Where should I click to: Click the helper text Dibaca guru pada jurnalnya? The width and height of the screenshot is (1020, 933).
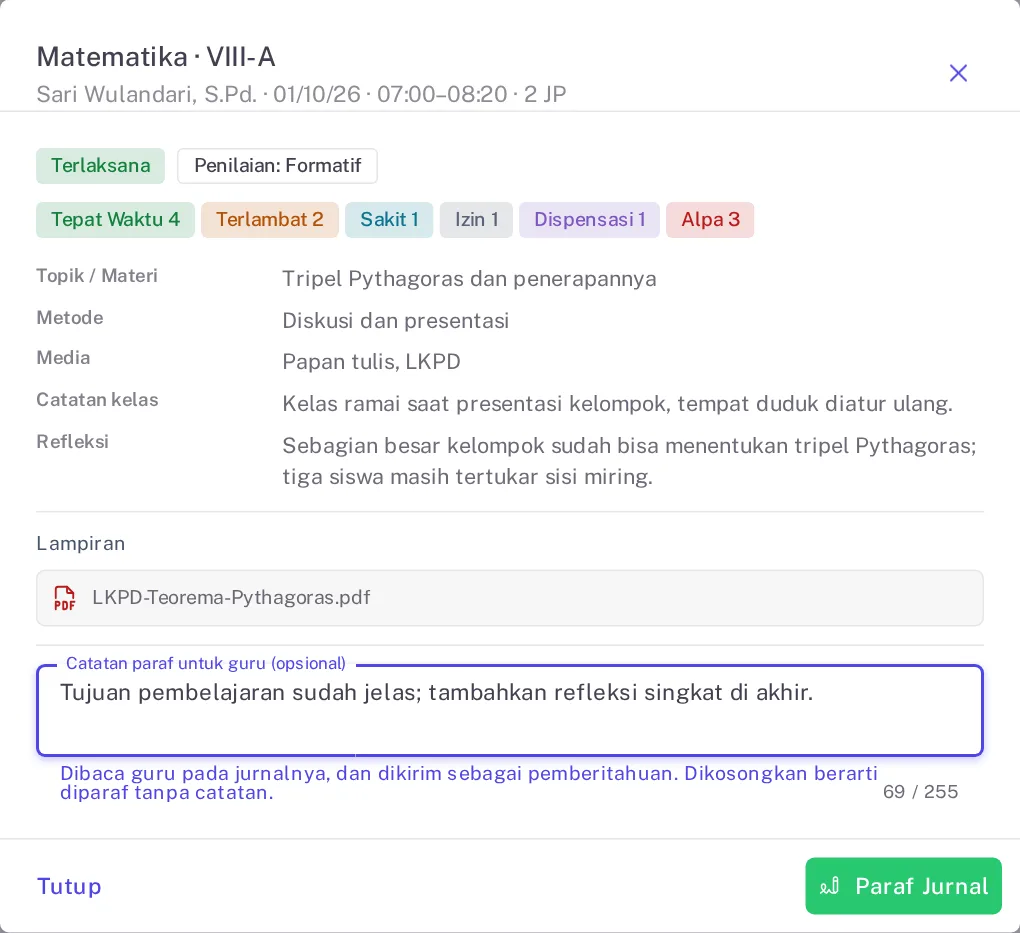click(469, 783)
